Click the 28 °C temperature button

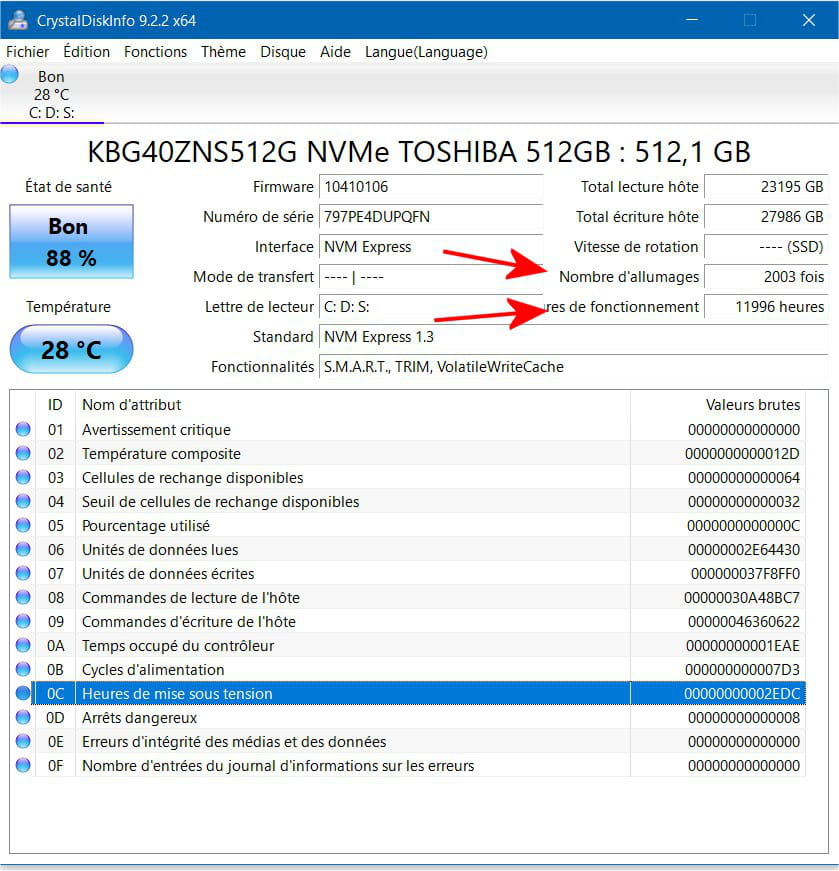click(71, 349)
